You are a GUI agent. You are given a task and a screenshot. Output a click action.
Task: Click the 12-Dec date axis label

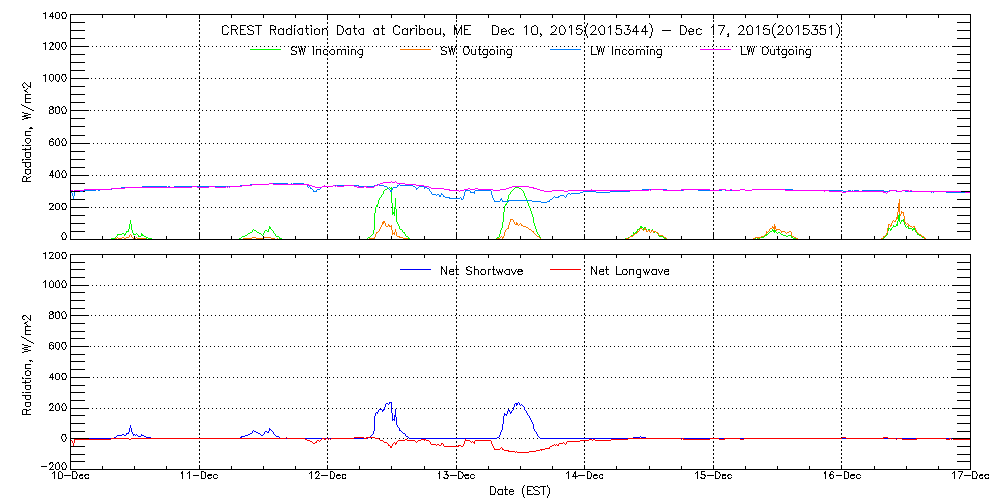coord(328,477)
